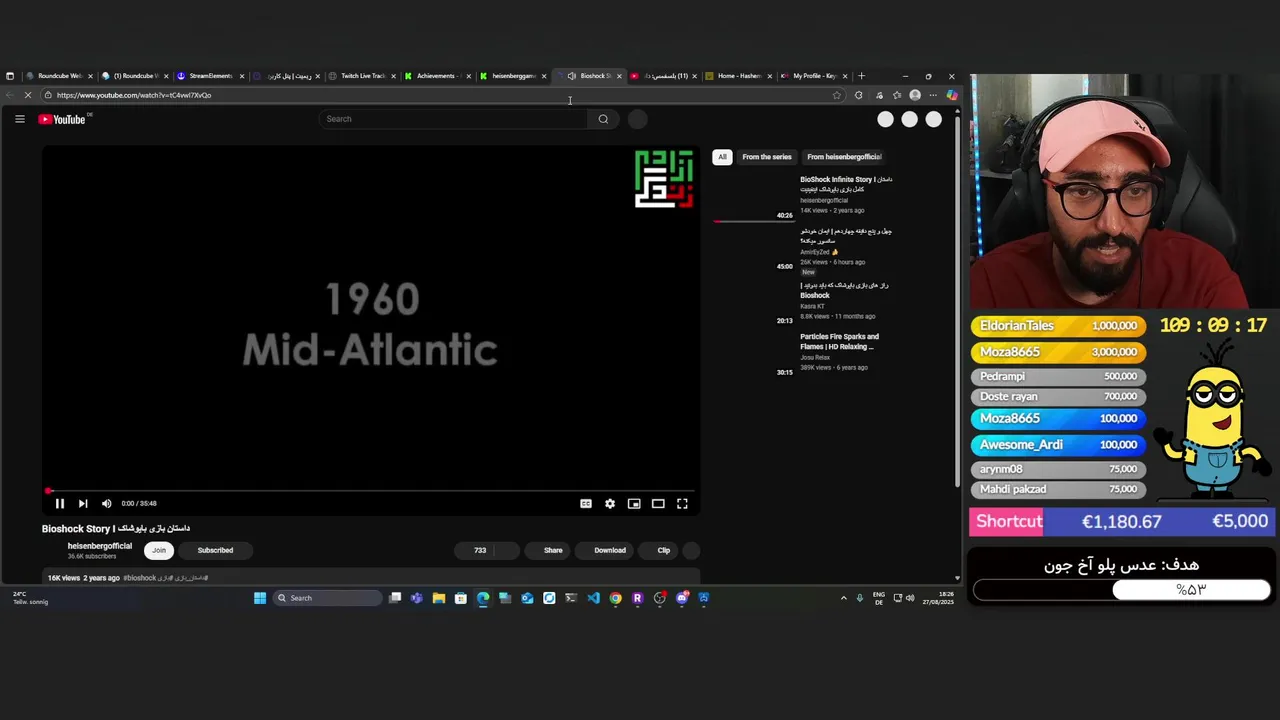Image resolution: width=1280 pixels, height=720 pixels.
Task: Open the weather widget showing 24°C
Action: point(30,598)
